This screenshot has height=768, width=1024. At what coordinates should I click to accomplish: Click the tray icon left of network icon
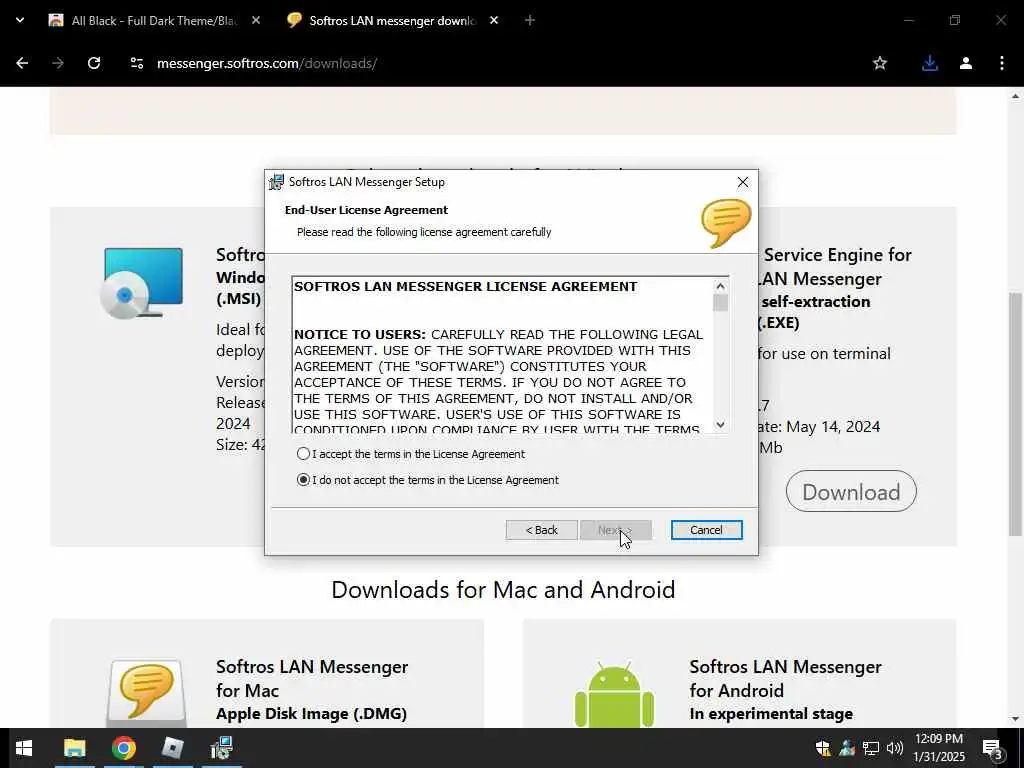pos(847,748)
